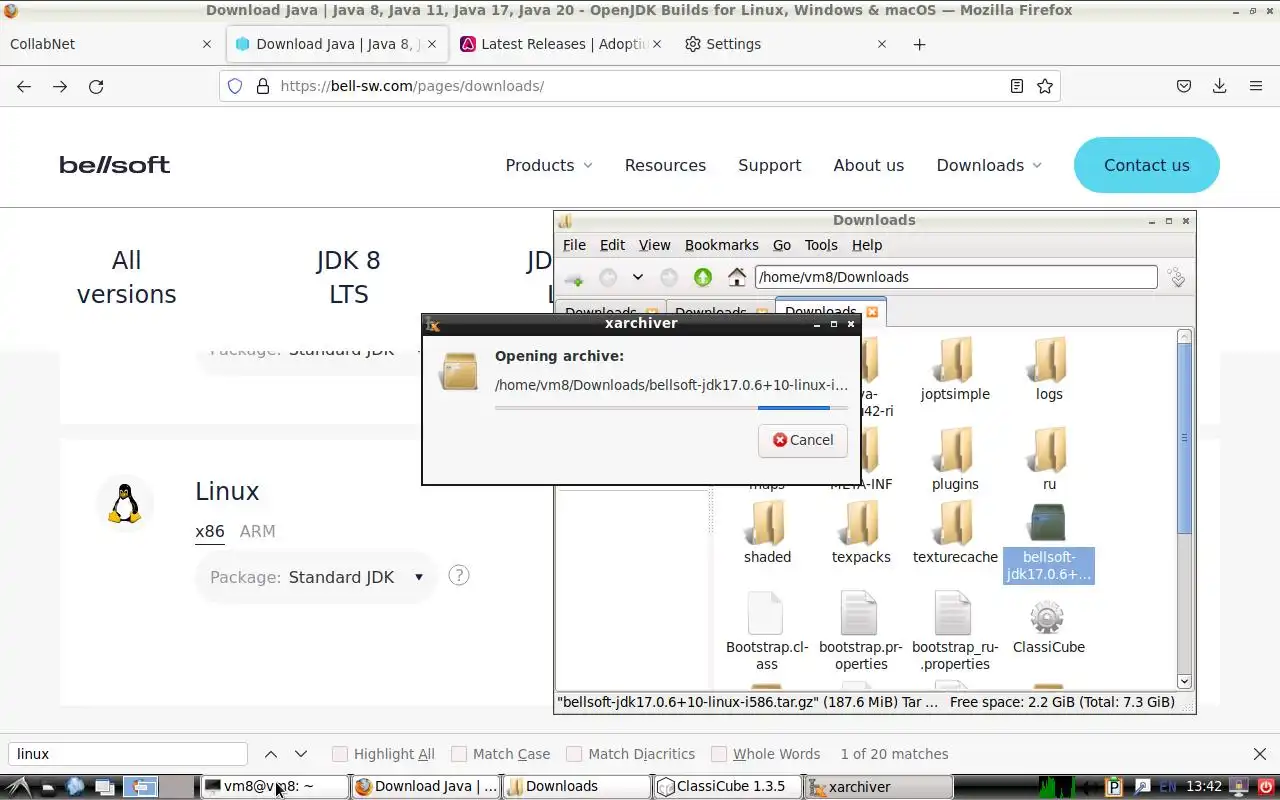Image resolution: width=1280 pixels, height=800 pixels.
Task: Click the go-to-path icon beside location bar
Action: point(1176,278)
